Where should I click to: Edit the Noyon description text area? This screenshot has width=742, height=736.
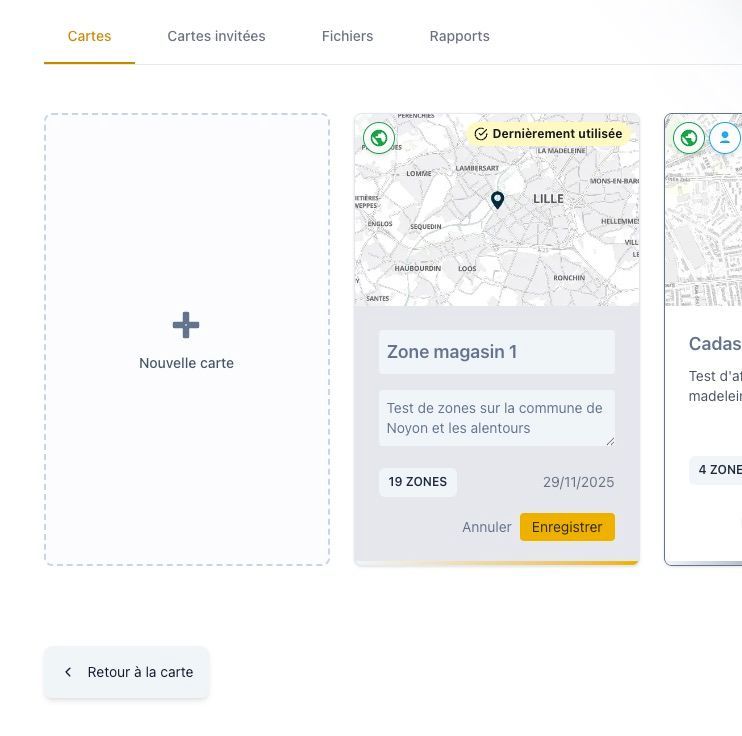497,418
